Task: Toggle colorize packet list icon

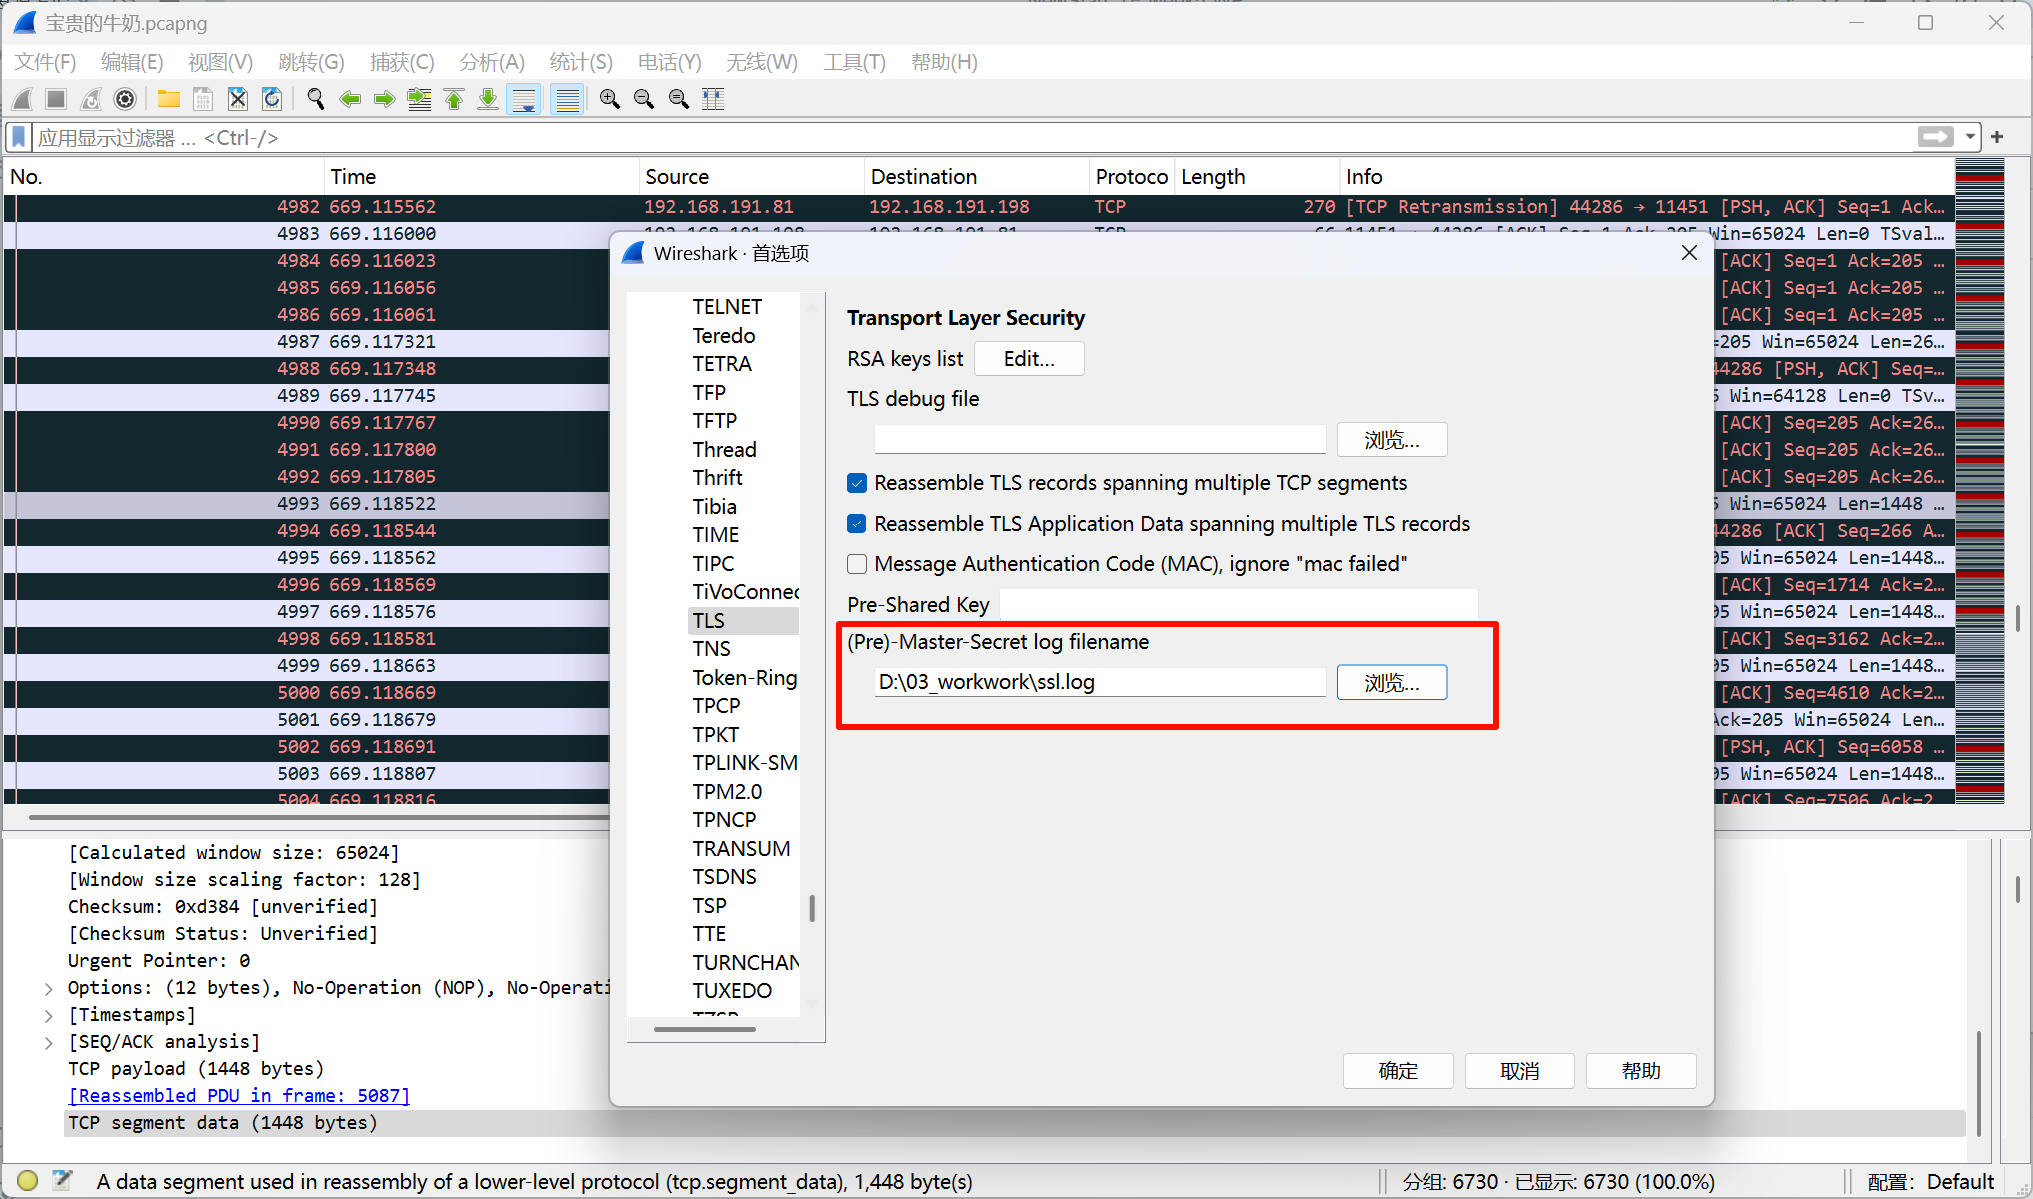Action: (567, 99)
